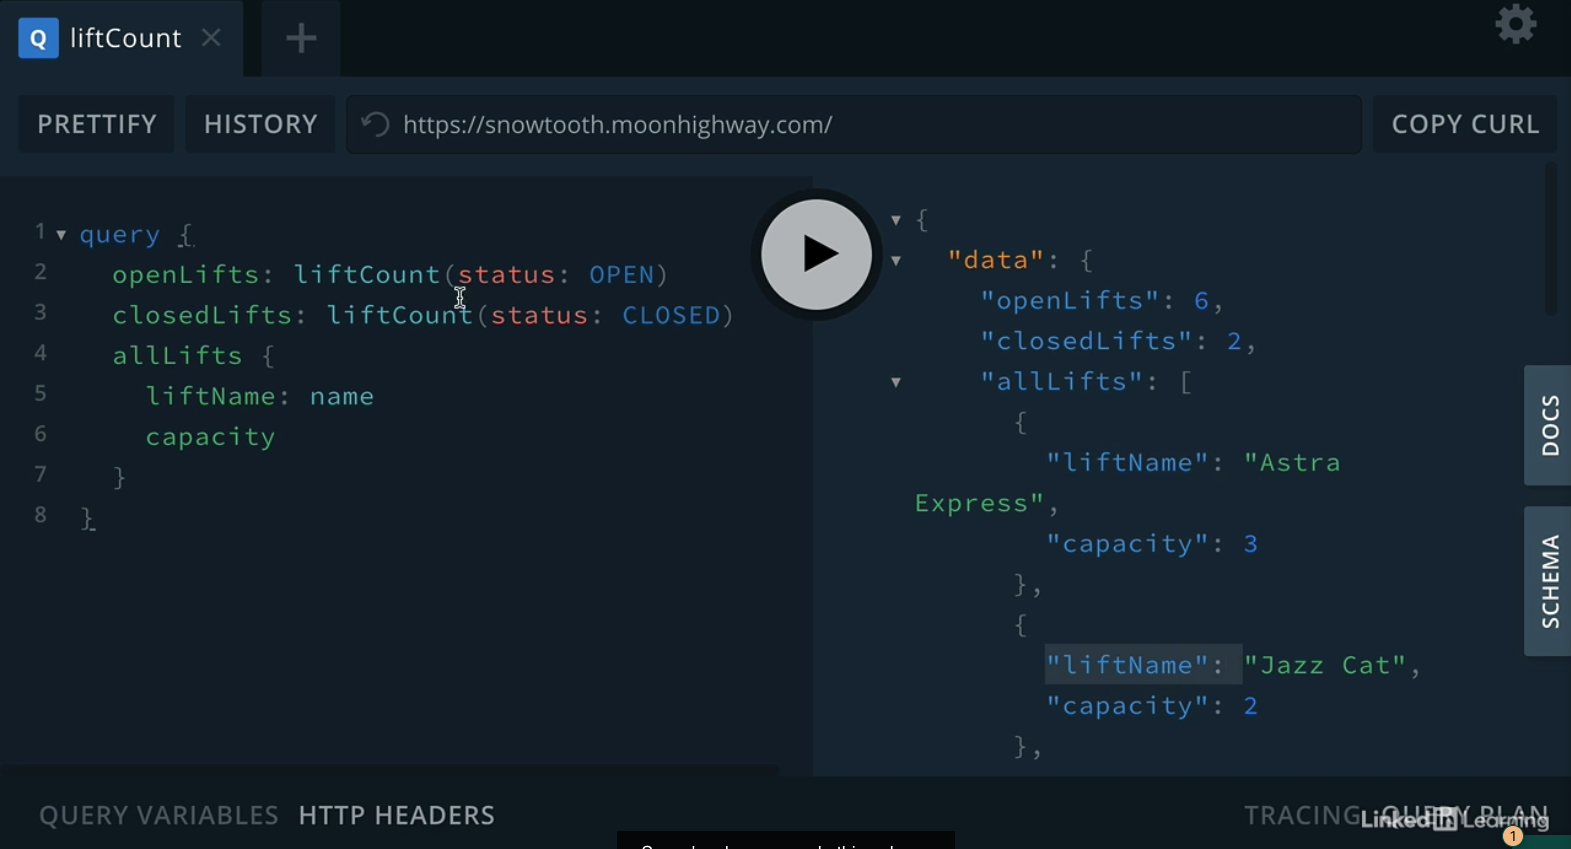Open the DOCS side panel
1571x849 pixels.
coord(1549,425)
